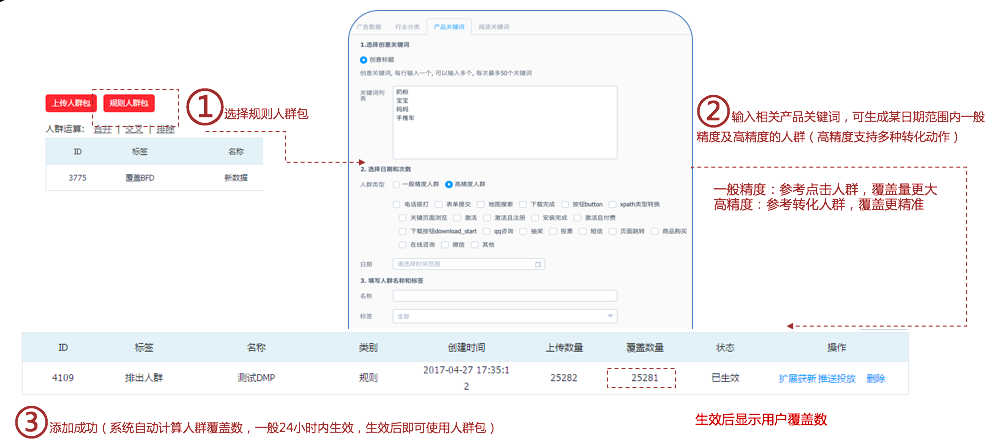Image resolution: width=997 pixels, height=448 pixels.
Task: Expand the 标签 dropdown arrow
Action: coord(610,316)
